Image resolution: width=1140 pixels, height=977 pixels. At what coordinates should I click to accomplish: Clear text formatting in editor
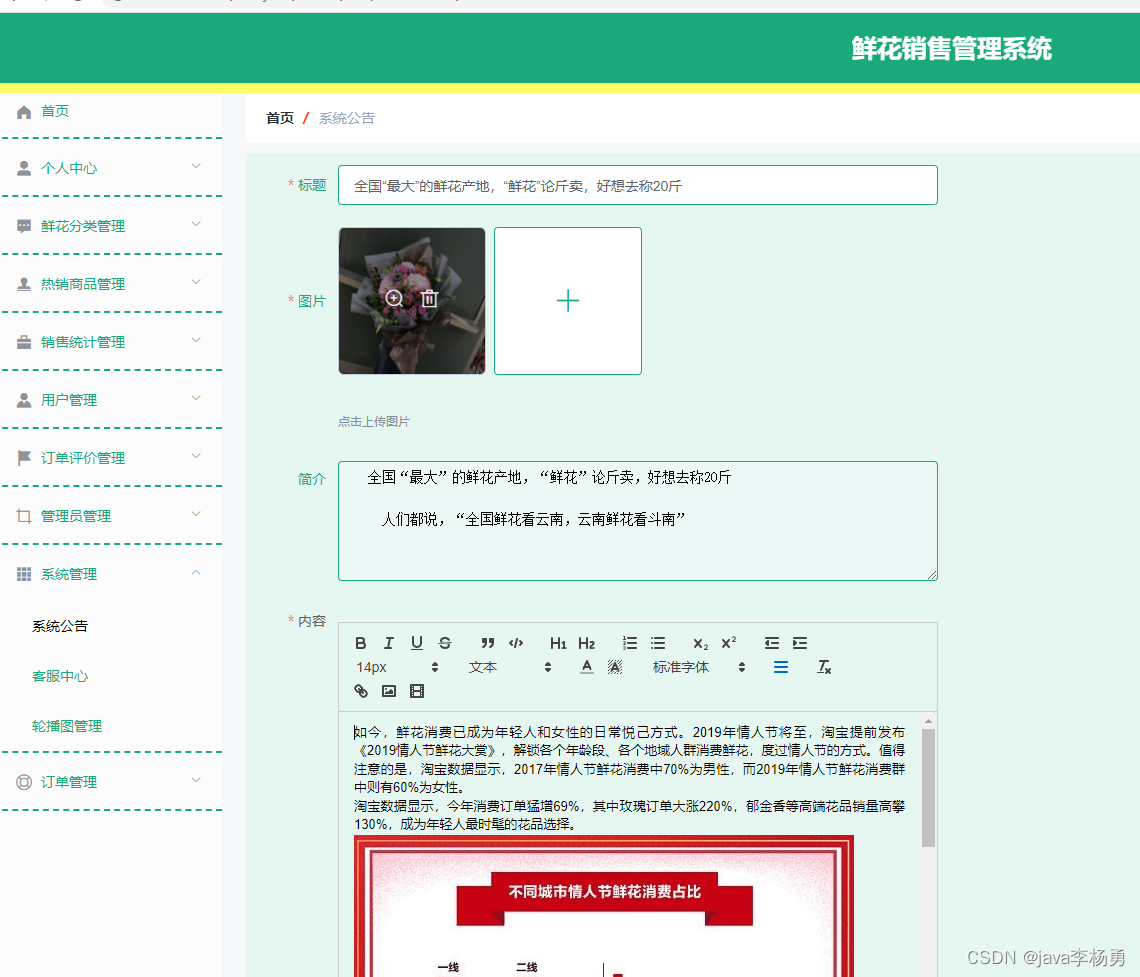(824, 667)
